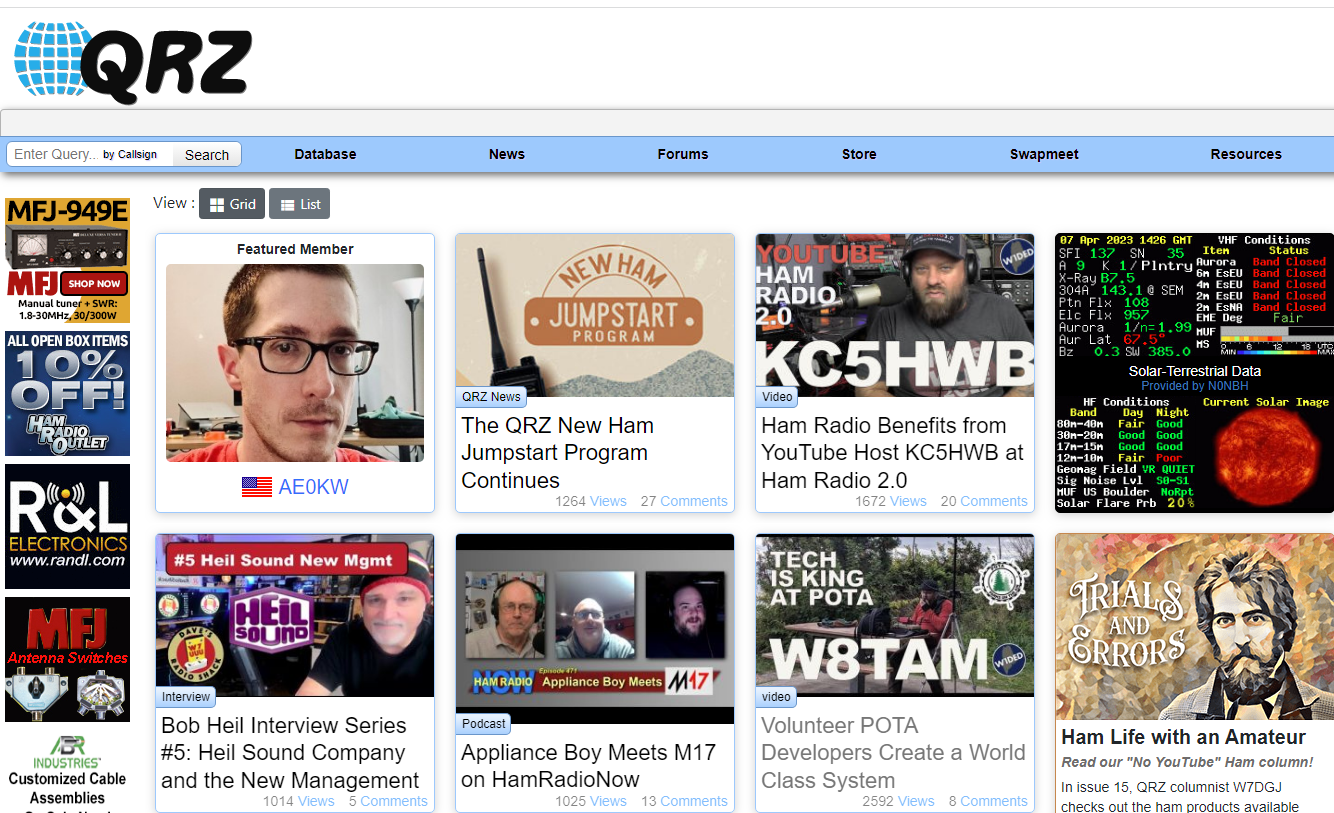
Task: Open 27 Comments on Jumpstart article
Action: click(684, 501)
